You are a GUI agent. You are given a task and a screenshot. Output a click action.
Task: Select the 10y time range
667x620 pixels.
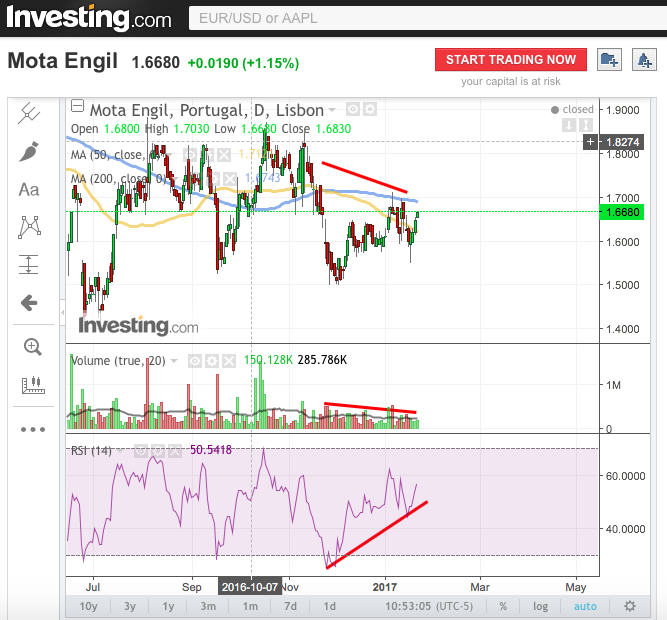tap(88, 606)
